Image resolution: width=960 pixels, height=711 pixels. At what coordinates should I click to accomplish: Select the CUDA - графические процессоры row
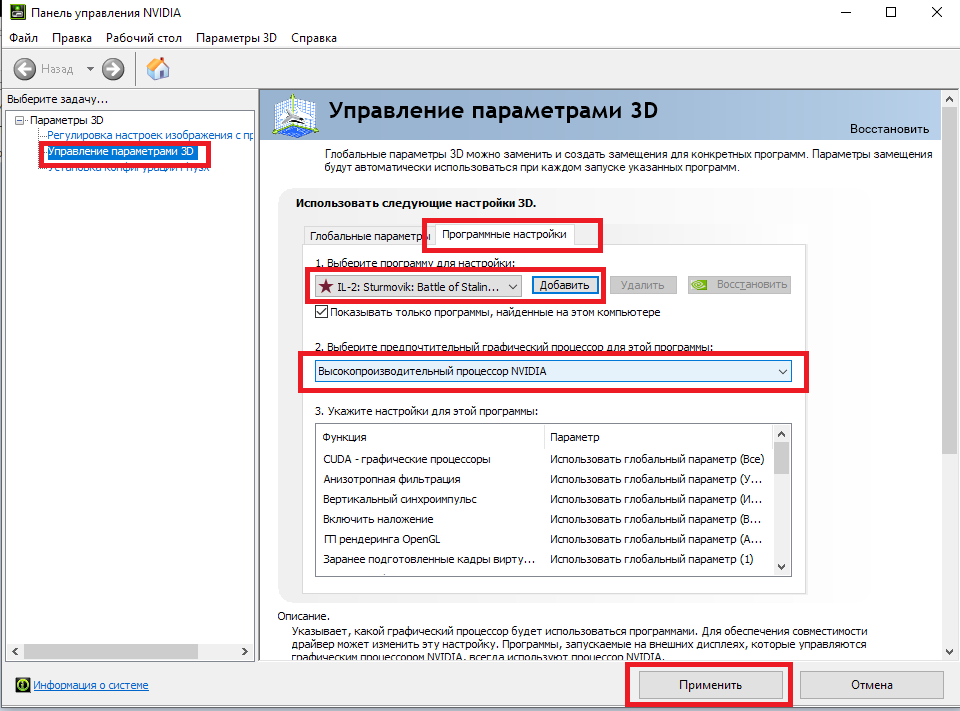pyautogui.click(x=544, y=459)
